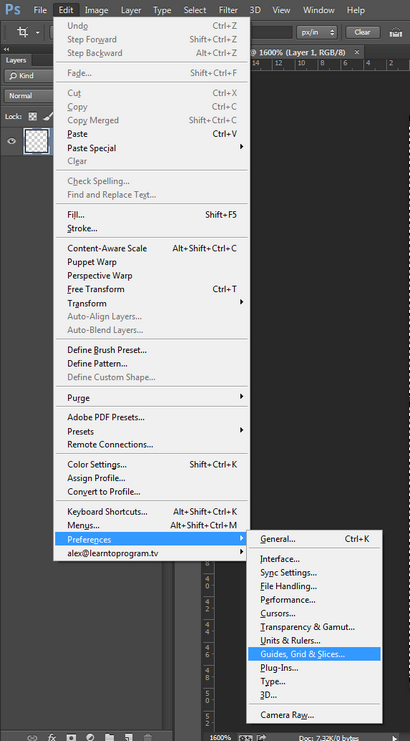The image size is (410, 741).
Task: Open the Crop tool preset picker arrow
Action: [37, 33]
